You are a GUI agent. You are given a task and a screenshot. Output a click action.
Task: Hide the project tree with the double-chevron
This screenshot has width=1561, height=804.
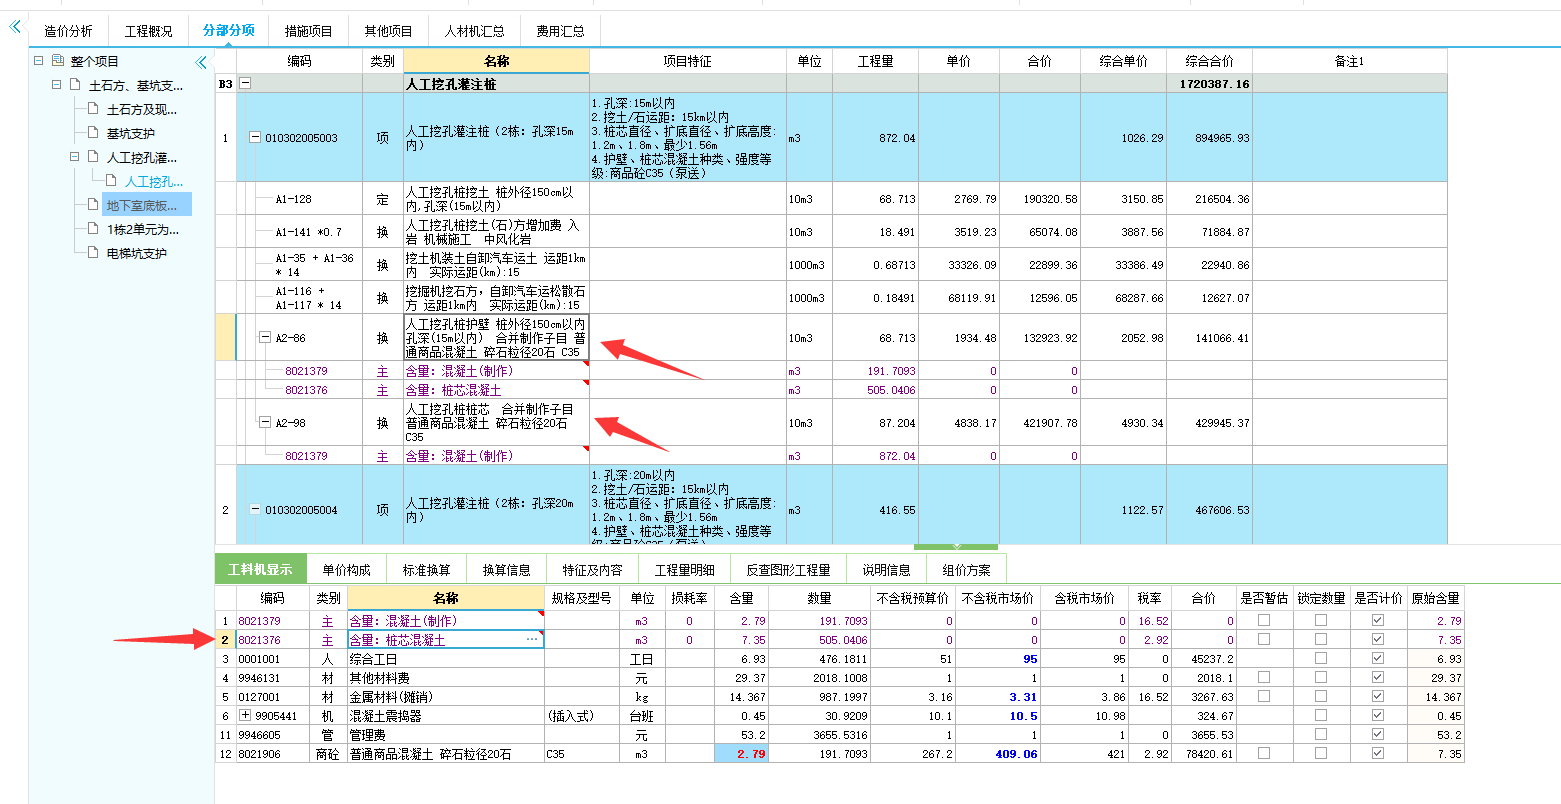[x=201, y=62]
